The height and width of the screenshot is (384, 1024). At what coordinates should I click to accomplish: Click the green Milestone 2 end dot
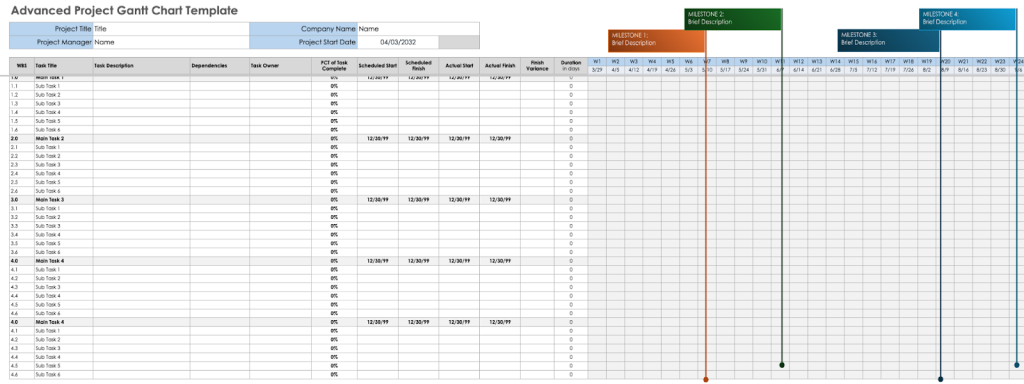coord(782,364)
